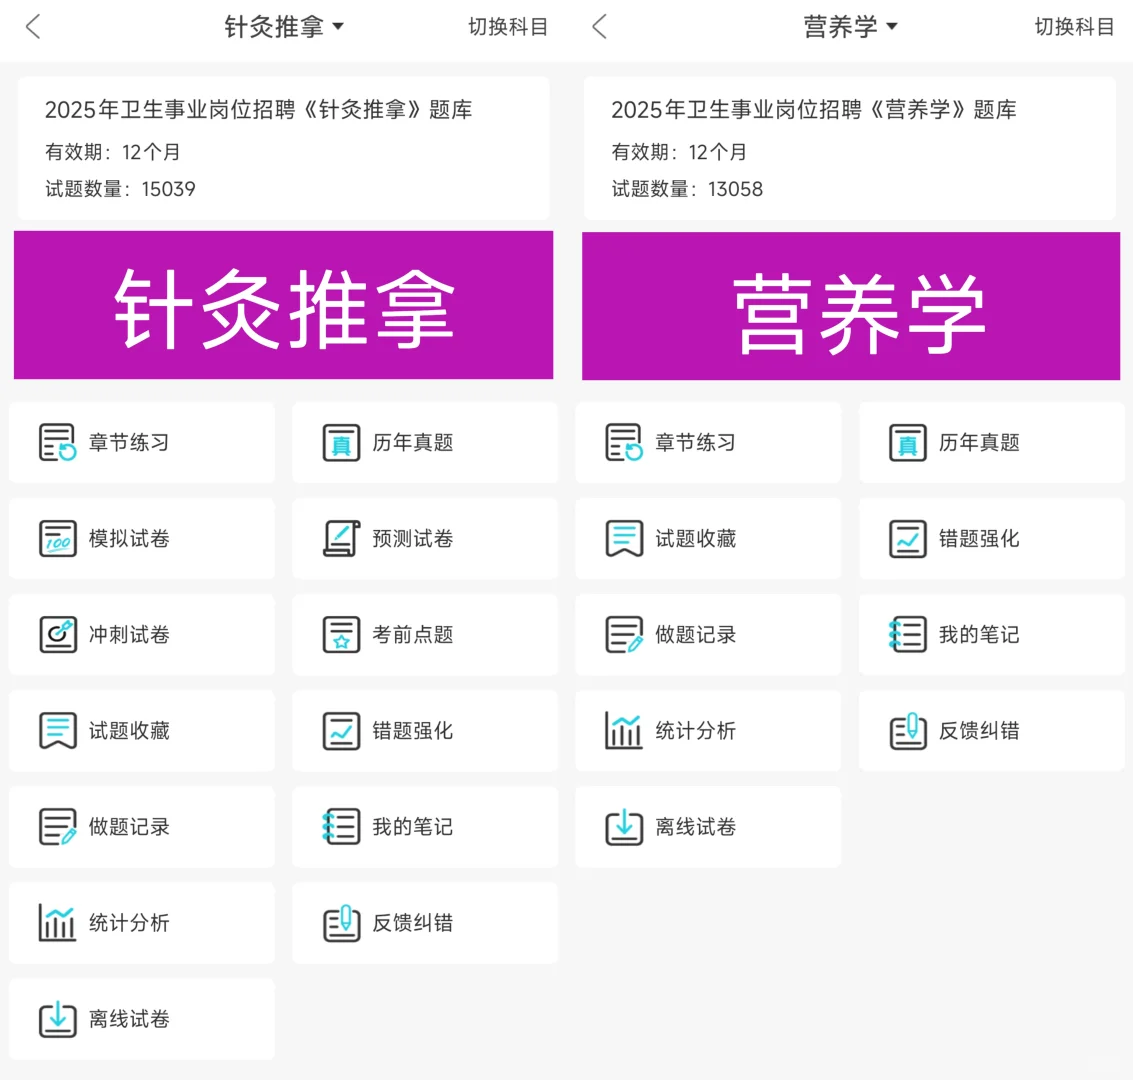
Task: Open 冲刺试卷 icon in 针灸推拿 panel
Action: coord(57,634)
